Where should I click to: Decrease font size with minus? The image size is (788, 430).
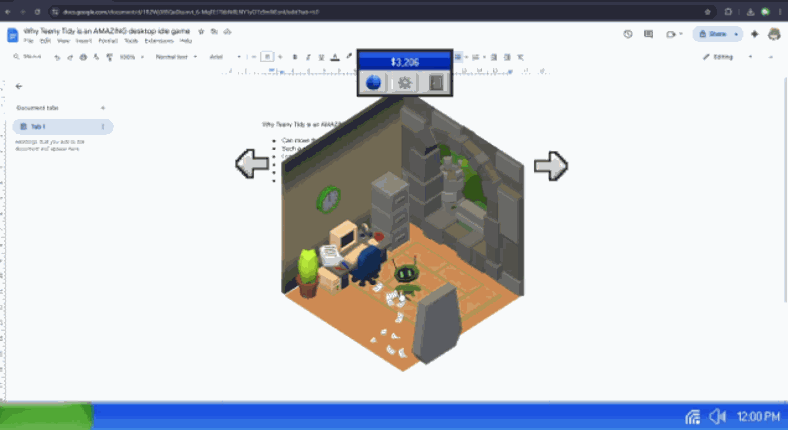pos(254,57)
